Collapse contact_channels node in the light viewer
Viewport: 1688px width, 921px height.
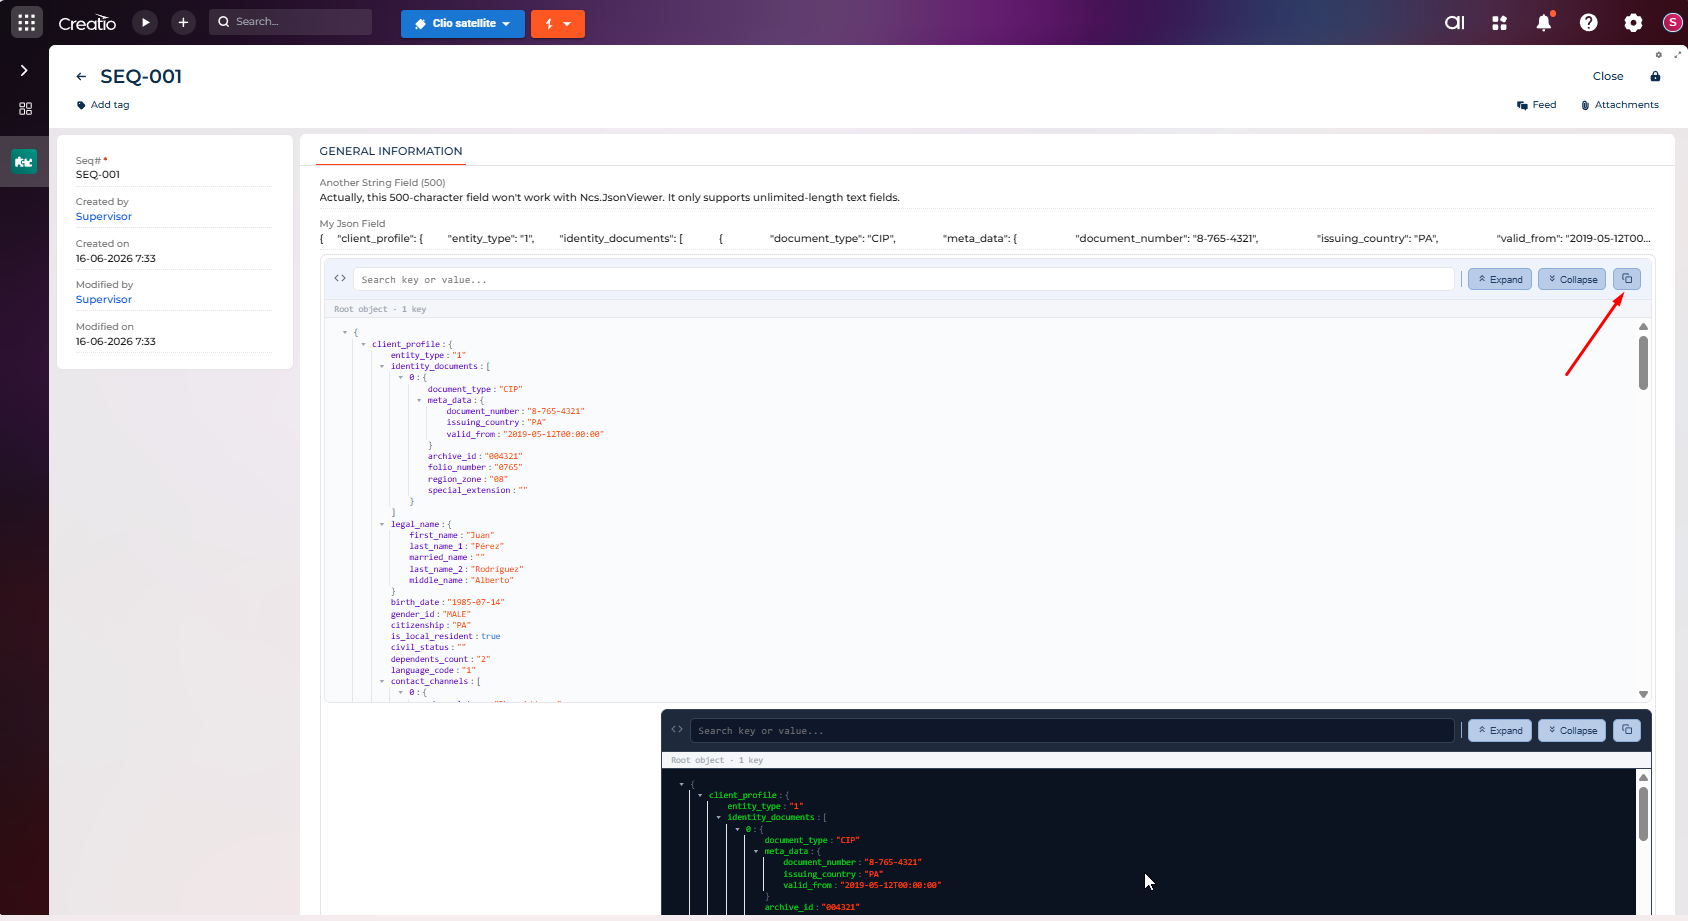tap(382, 681)
